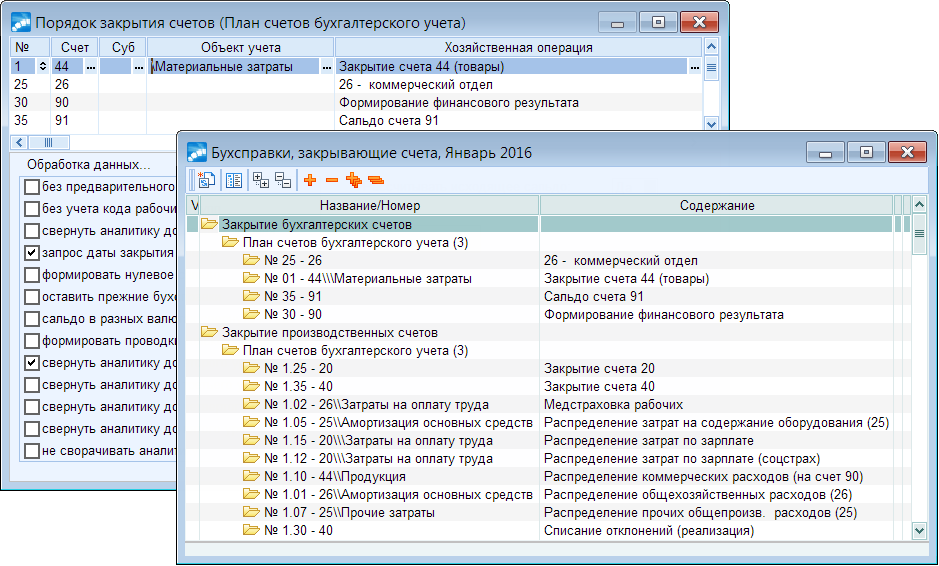
Task: Click 'Медстраховка рабочих' content cell
Action: click(x=613, y=404)
